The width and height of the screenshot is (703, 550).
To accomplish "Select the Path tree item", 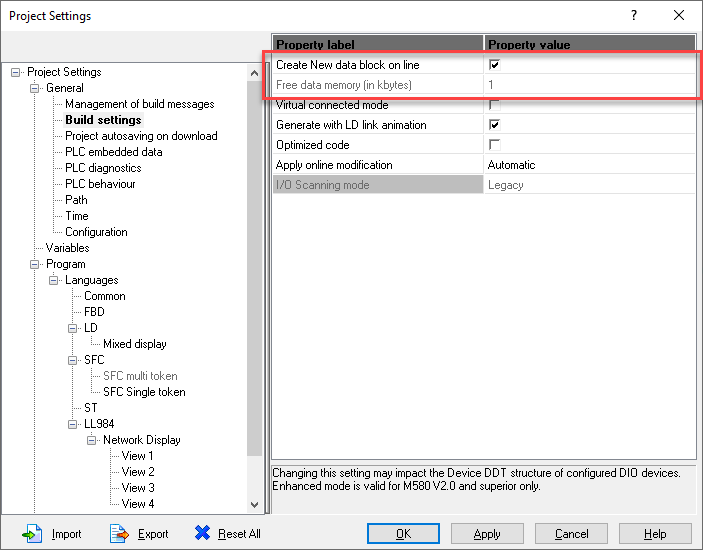I will pos(76,200).
